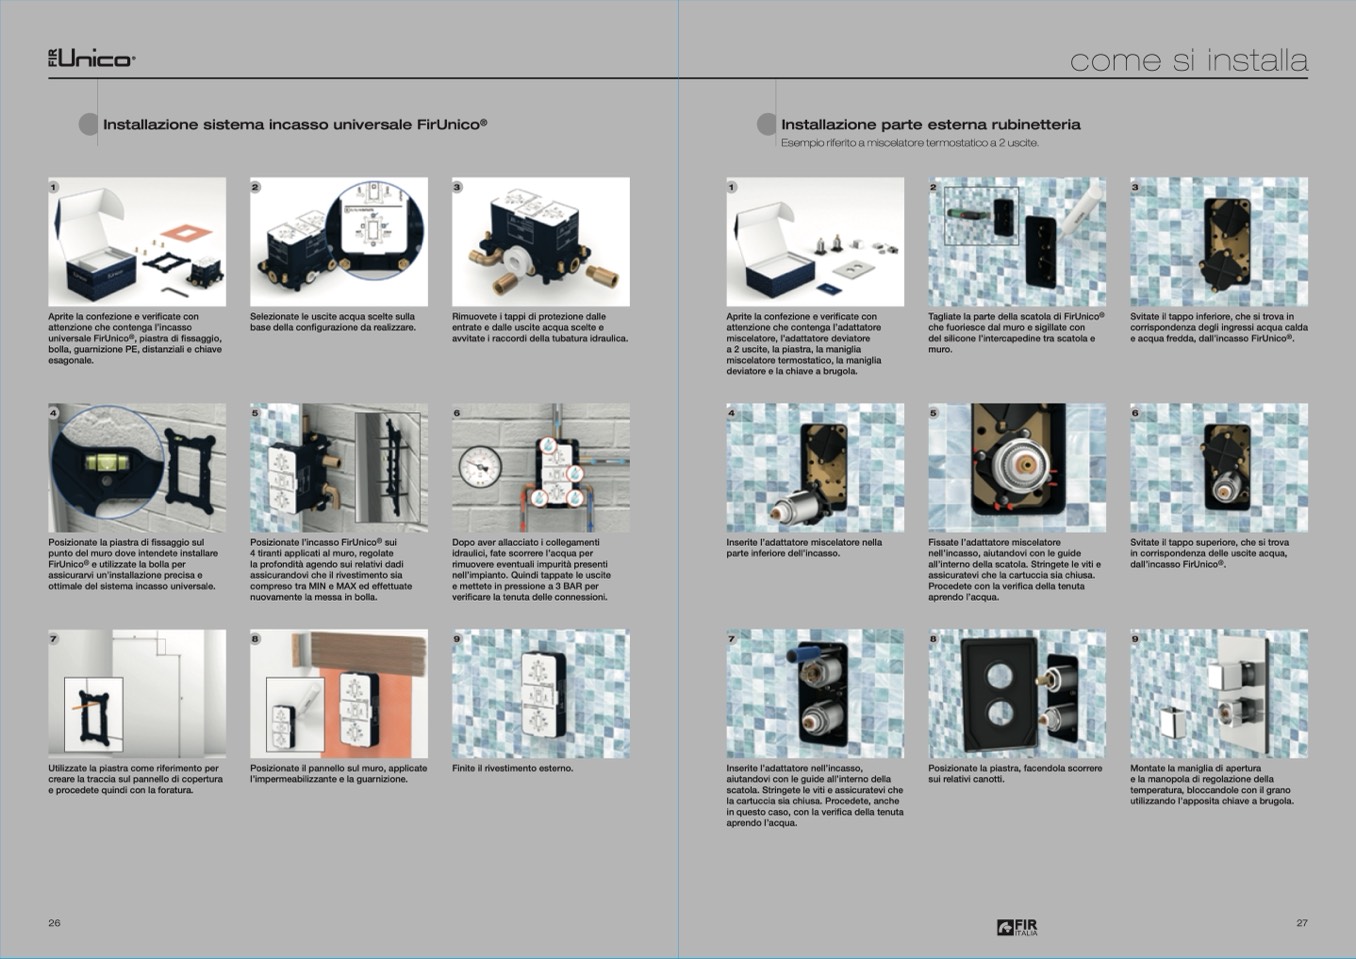Click page number 26
This screenshot has height=959, width=1356.
(x=54, y=923)
